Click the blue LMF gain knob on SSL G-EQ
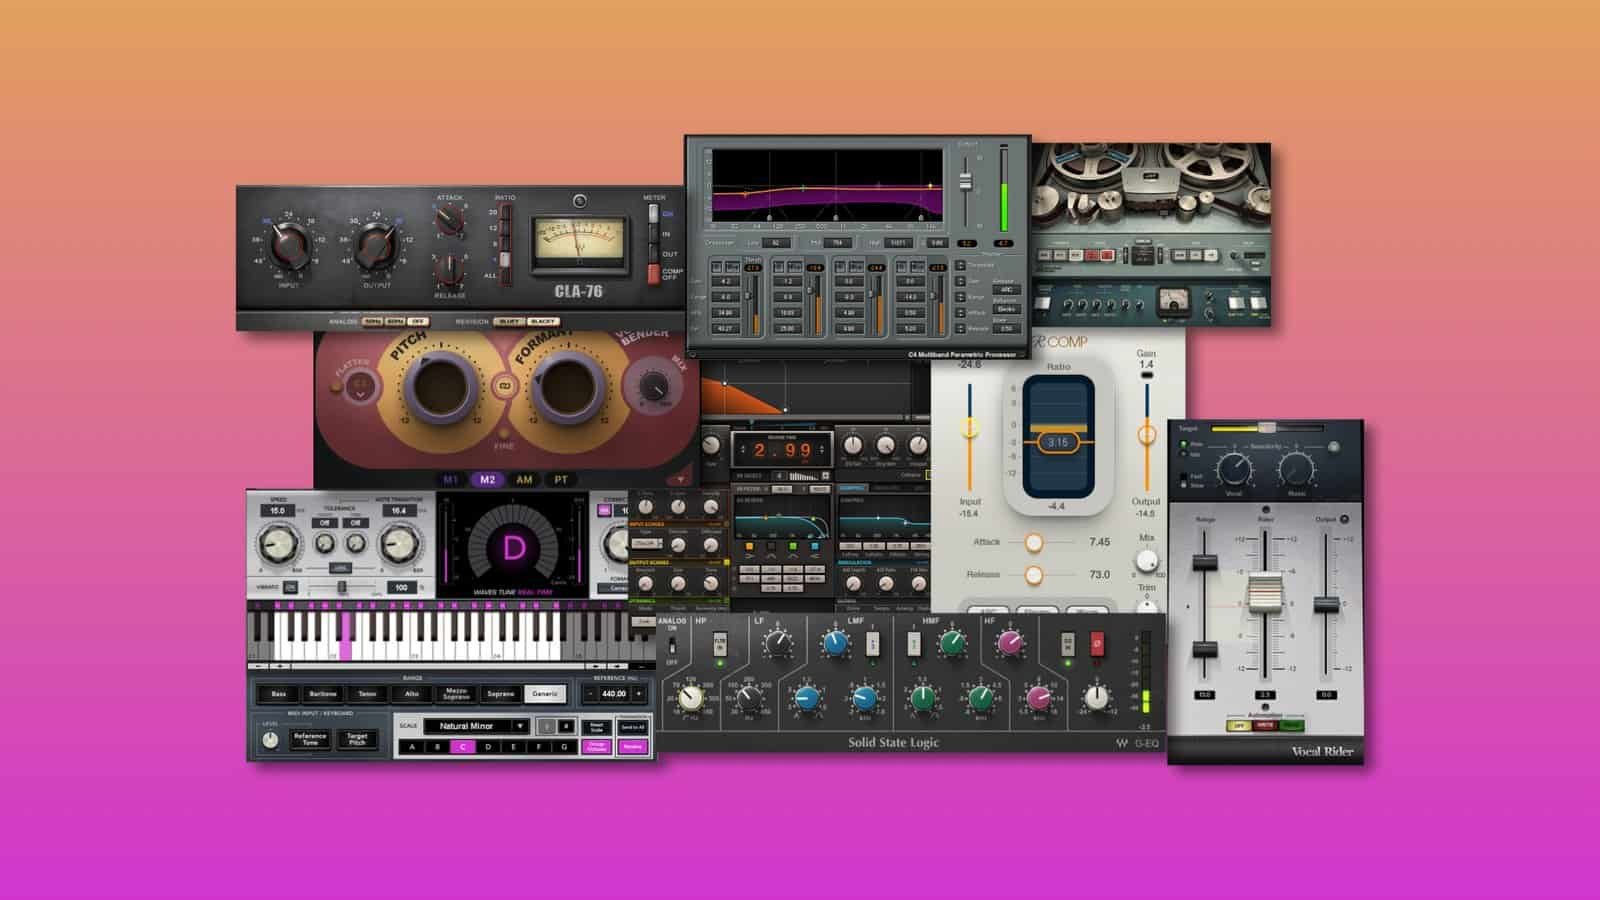Viewport: 1600px width, 900px height. (835, 643)
